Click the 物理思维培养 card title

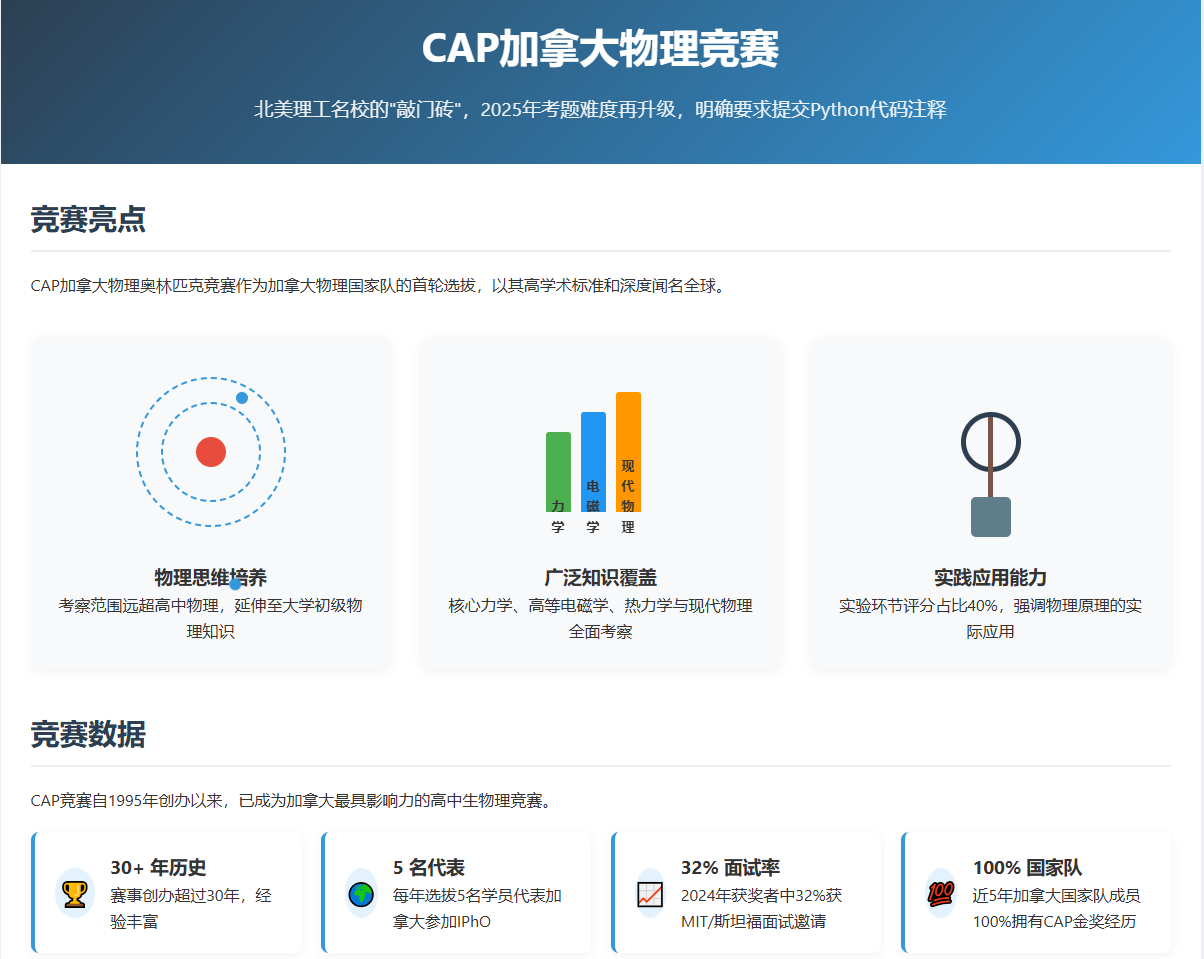(211, 577)
